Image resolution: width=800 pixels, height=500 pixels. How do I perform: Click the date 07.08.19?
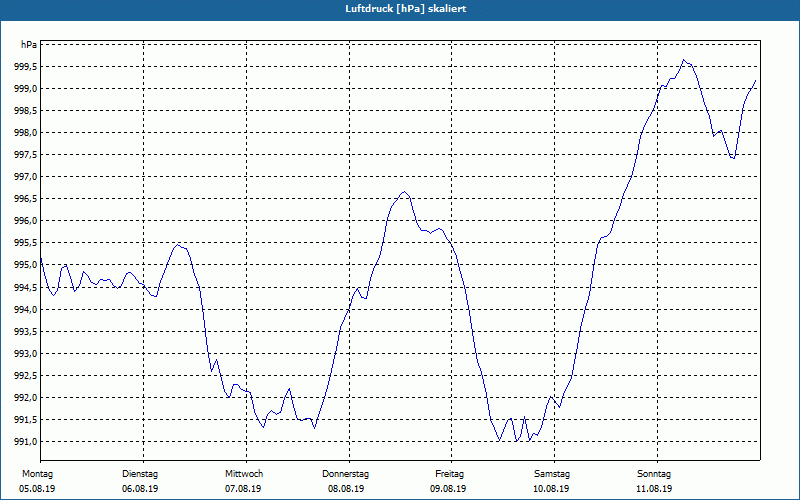(x=243, y=489)
